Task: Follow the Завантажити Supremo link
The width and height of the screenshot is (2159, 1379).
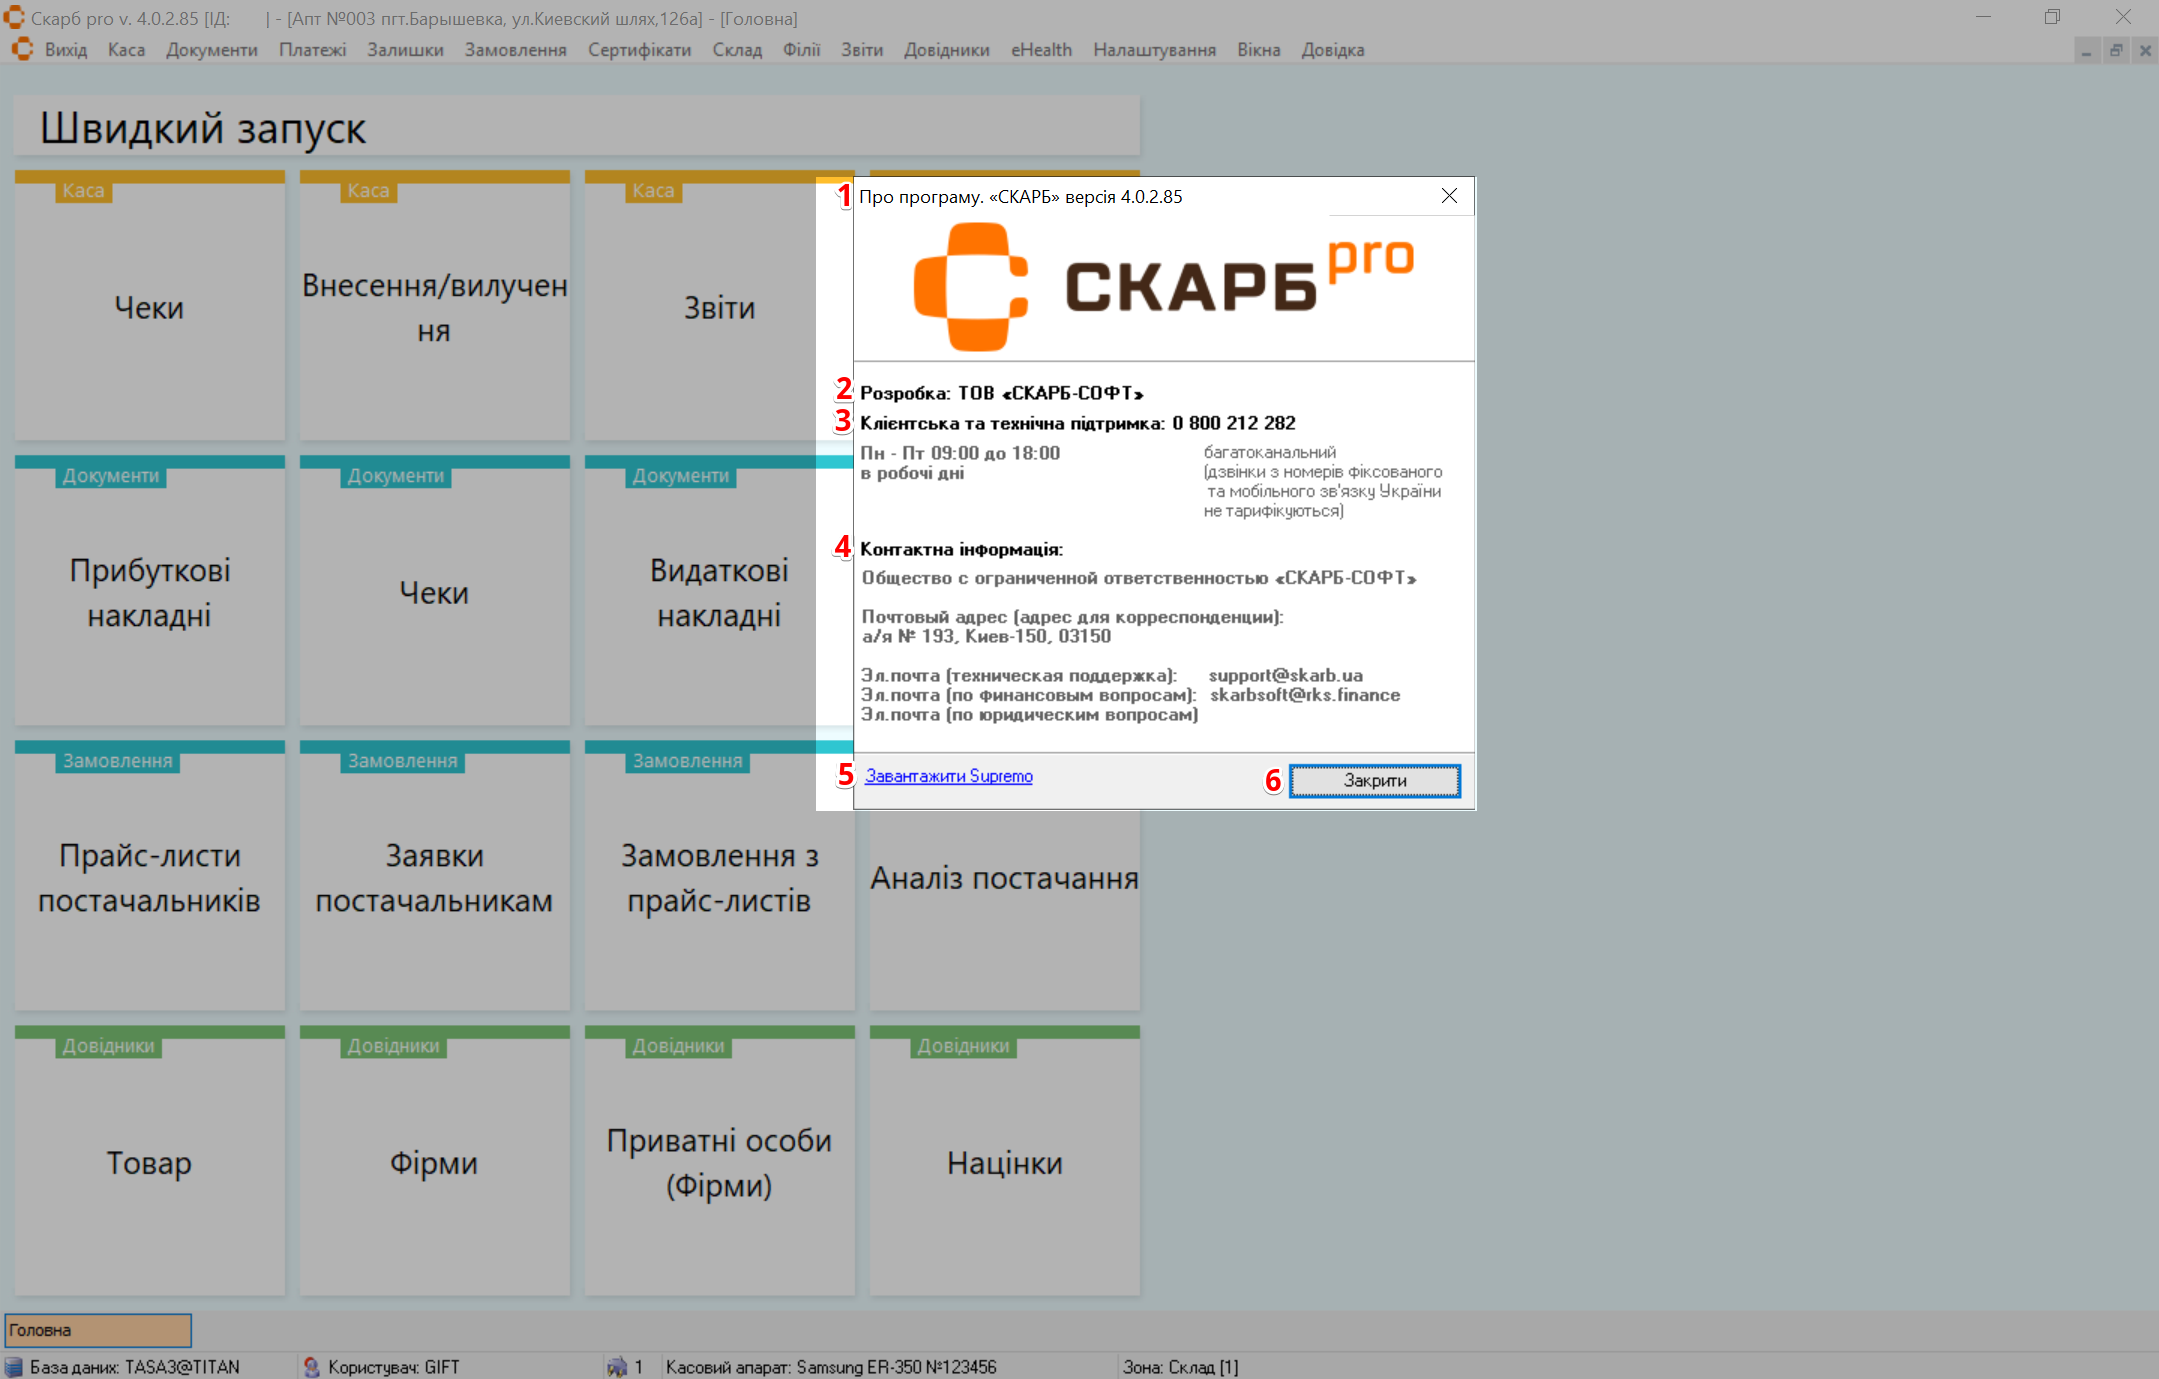Action: [x=948, y=776]
